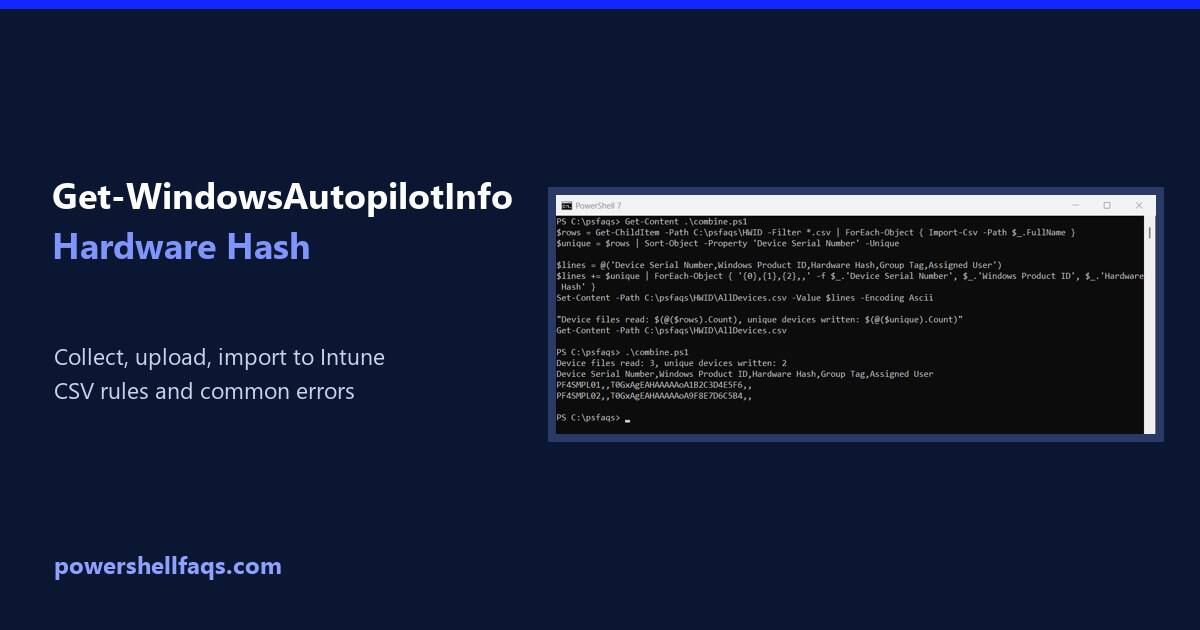Click the 'Get-Content -Path C:\psfaqs\HWID\AllDevices.csv' line
This screenshot has height=630, width=1200.
672,330
